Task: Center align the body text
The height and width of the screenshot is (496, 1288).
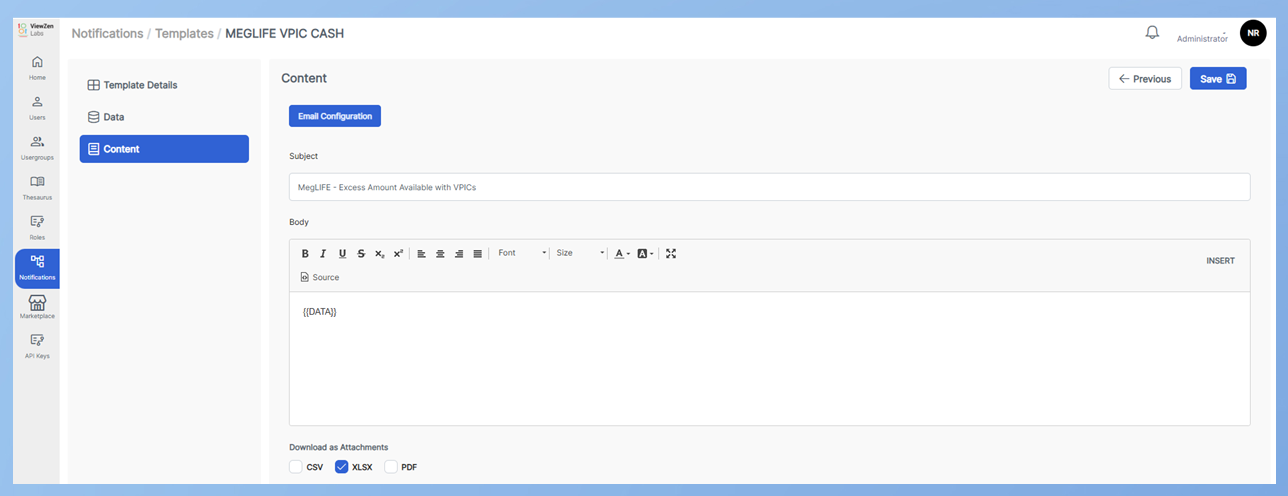Action: (x=440, y=254)
